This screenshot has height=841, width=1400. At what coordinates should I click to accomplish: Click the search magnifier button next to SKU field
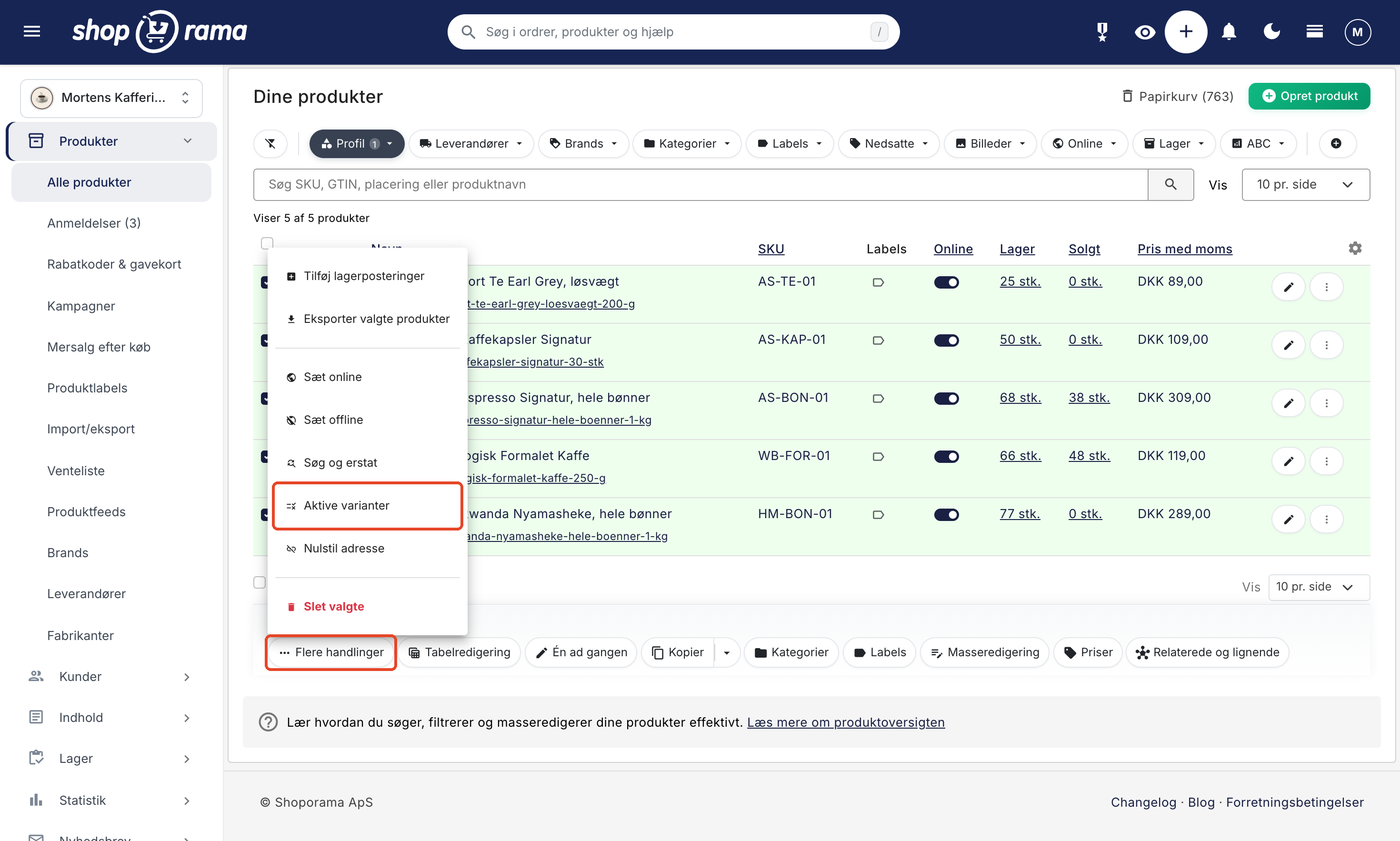1171,185
